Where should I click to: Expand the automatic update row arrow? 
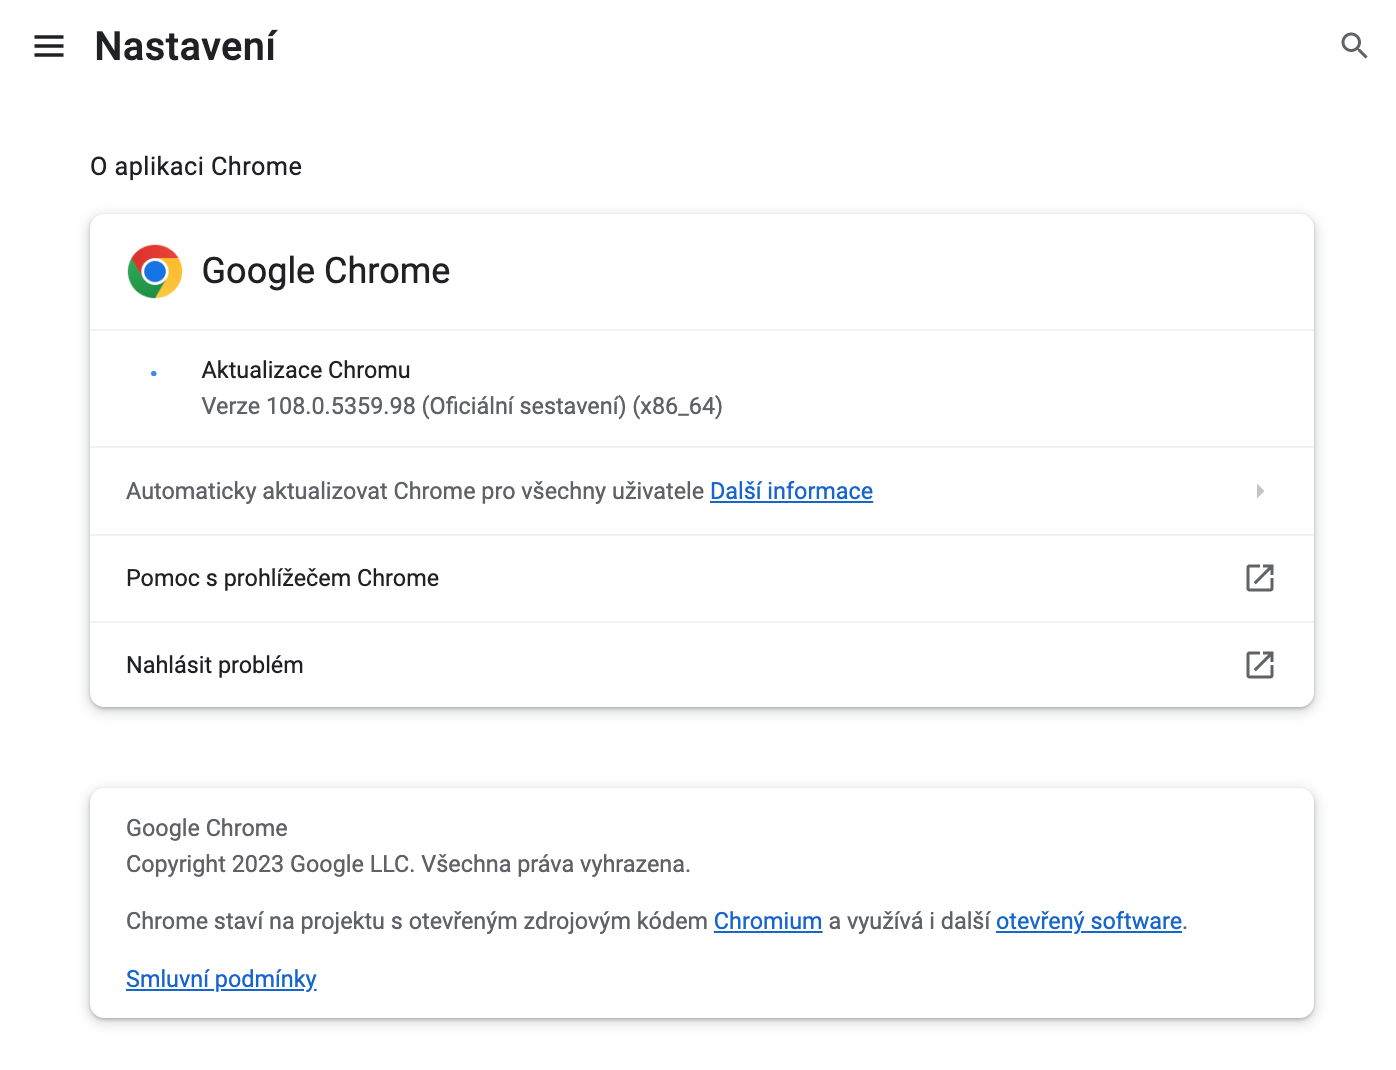click(1260, 491)
